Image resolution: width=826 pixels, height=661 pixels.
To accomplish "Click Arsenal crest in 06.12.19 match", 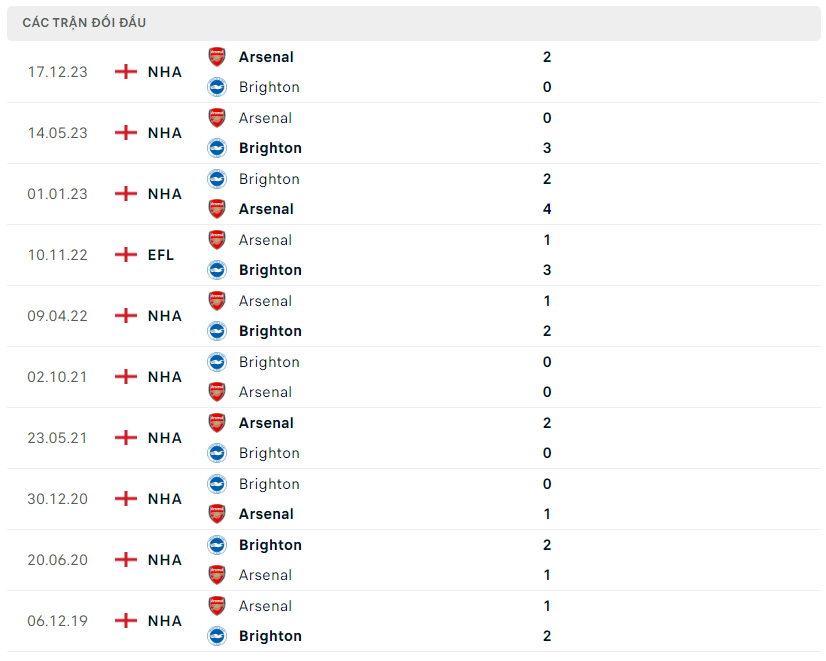I will 217,606.
